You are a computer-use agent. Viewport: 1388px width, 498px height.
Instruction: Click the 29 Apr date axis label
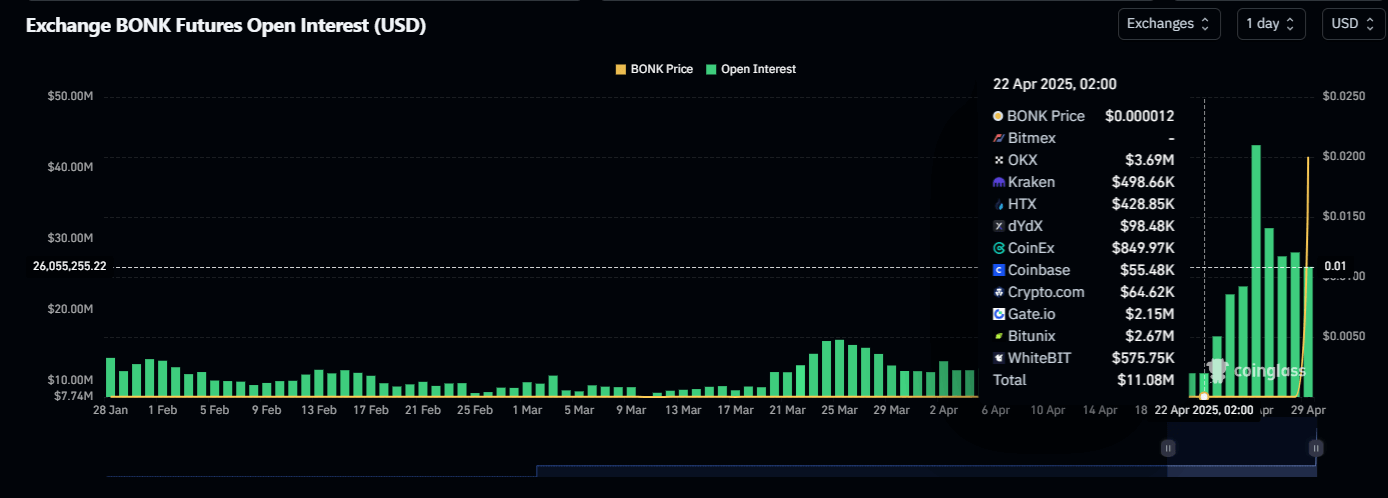click(1309, 410)
